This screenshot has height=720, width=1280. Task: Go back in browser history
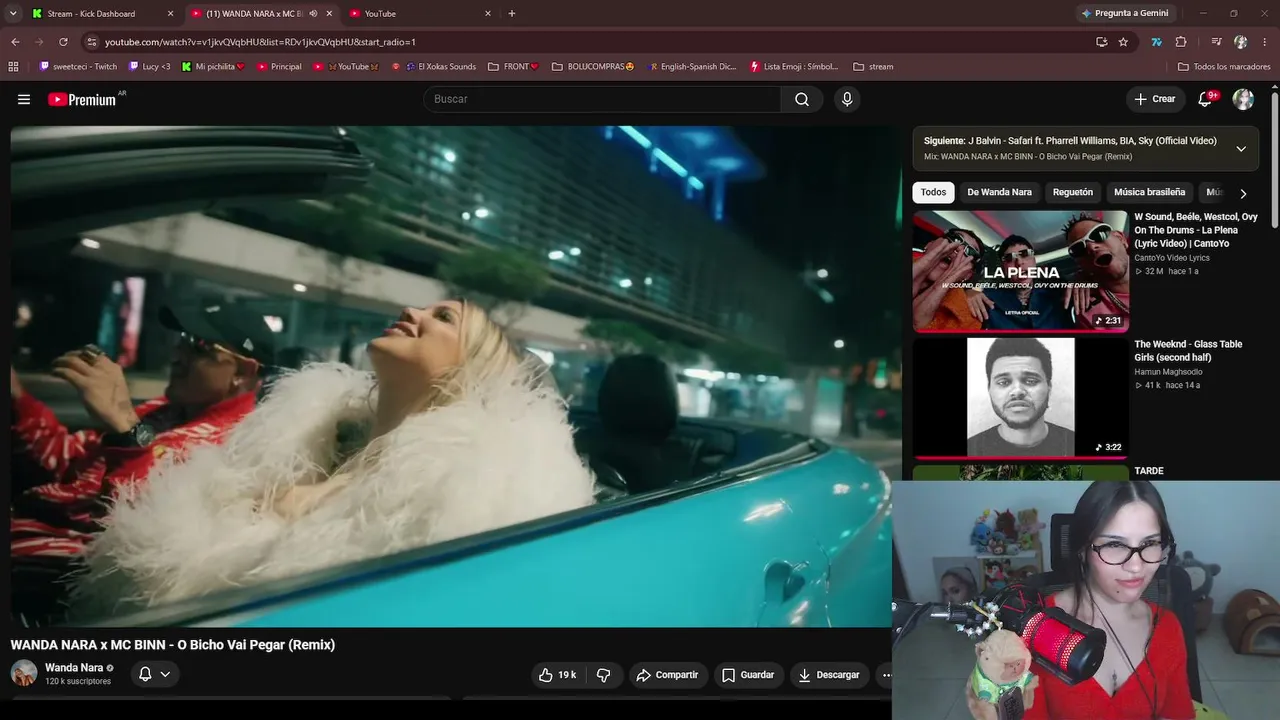pyautogui.click(x=15, y=42)
